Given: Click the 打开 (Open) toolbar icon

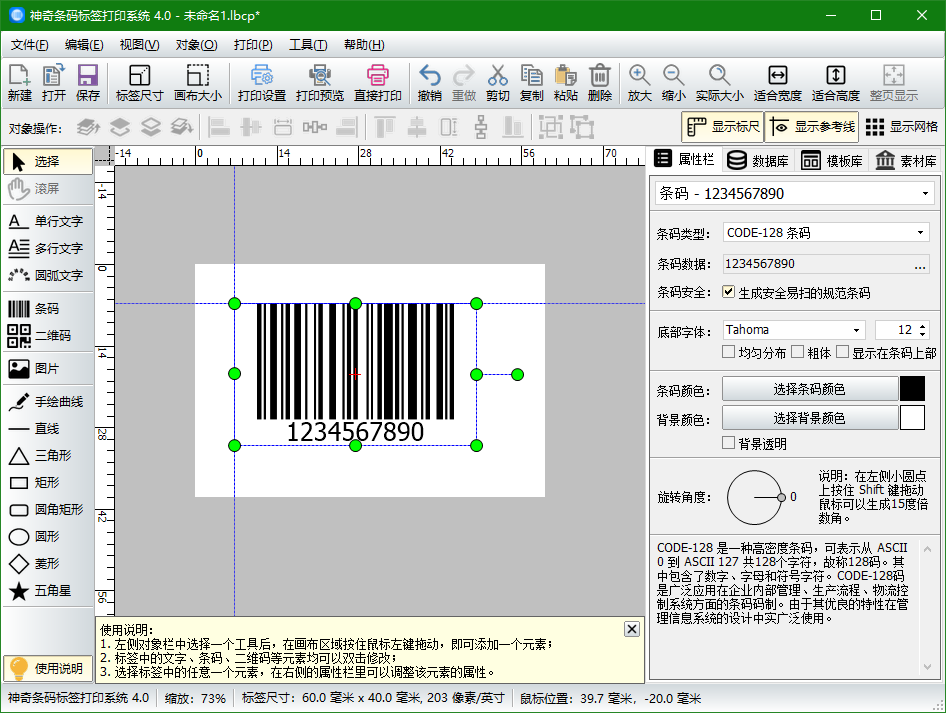Looking at the screenshot, I should coord(54,83).
